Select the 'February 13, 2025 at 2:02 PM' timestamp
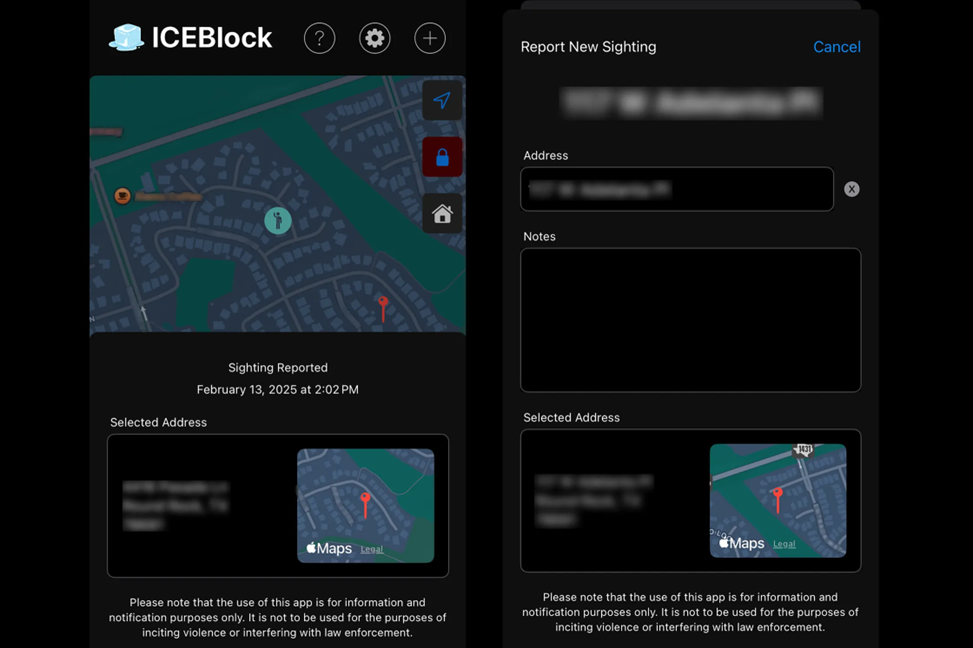This screenshot has width=973, height=648. pos(278,389)
